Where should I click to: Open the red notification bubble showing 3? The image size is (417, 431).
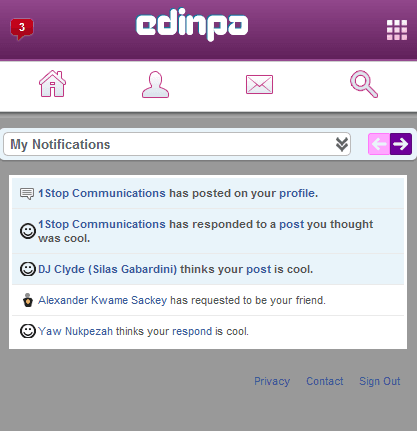(x=22, y=29)
